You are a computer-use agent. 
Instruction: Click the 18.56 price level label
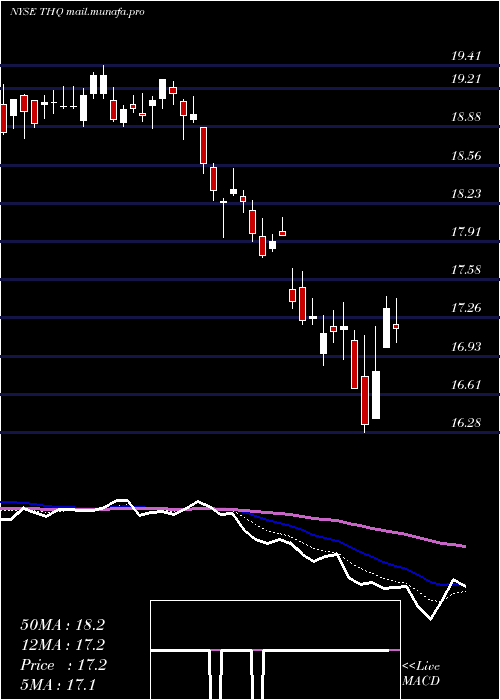coord(466,156)
